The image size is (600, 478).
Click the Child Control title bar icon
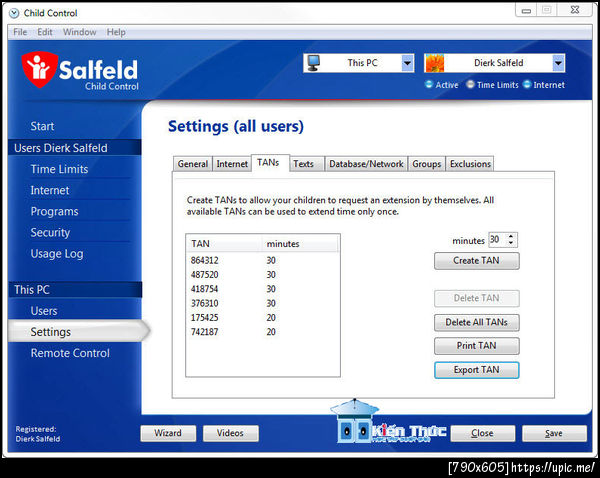(14, 13)
